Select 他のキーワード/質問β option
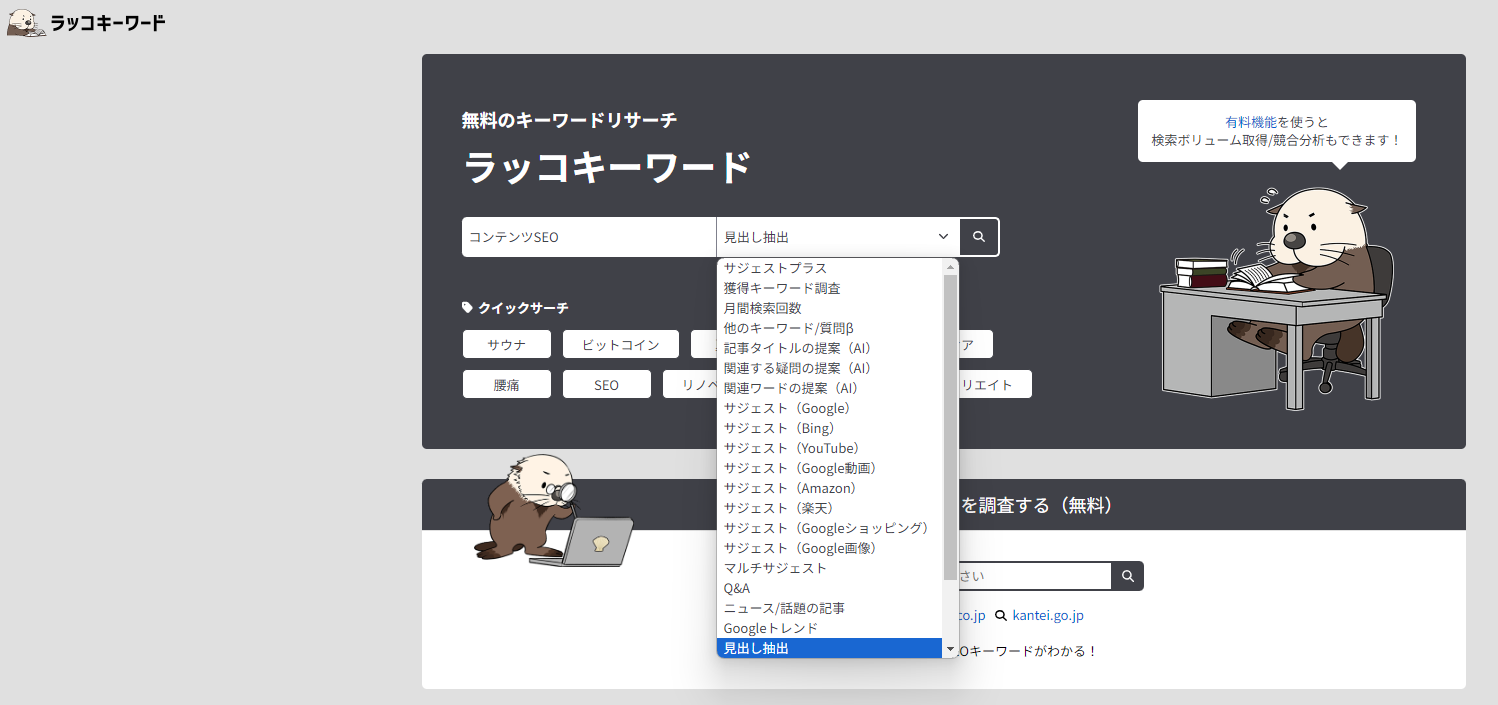Image resolution: width=1498 pixels, height=705 pixels. 830,328
